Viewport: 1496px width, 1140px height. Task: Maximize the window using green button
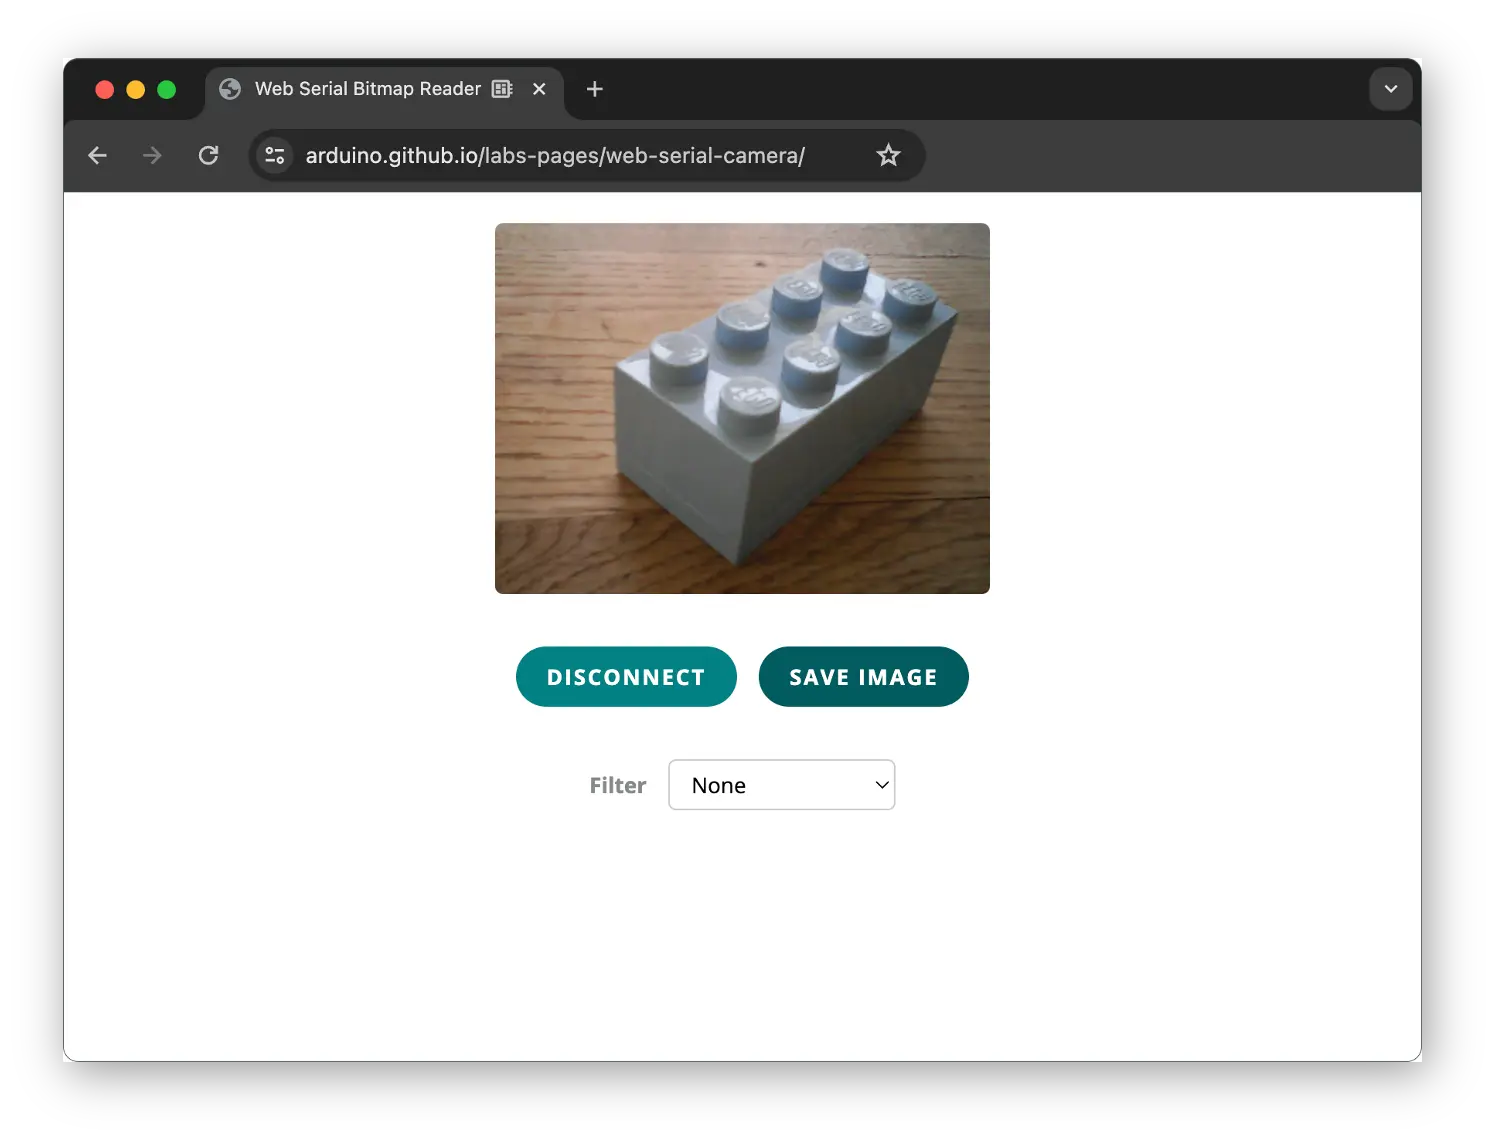coord(167,90)
